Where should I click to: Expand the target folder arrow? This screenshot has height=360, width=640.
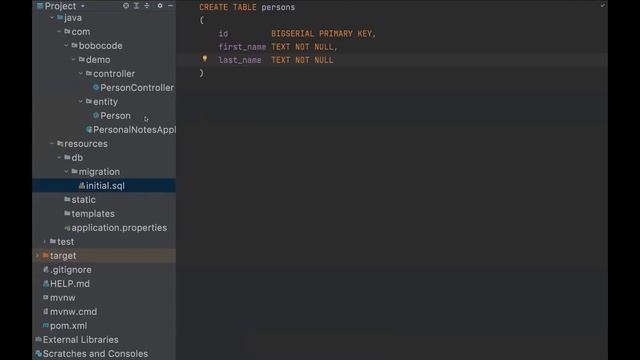click(x=38, y=256)
